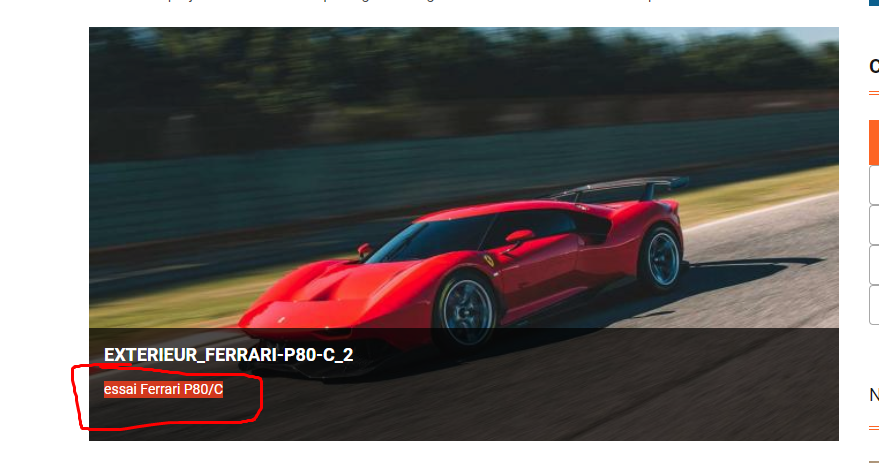Image resolution: width=879 pixels, height=463 pixels.
Task: Click the sidebar heading starting with N
Action: click(x=874, y=395)
